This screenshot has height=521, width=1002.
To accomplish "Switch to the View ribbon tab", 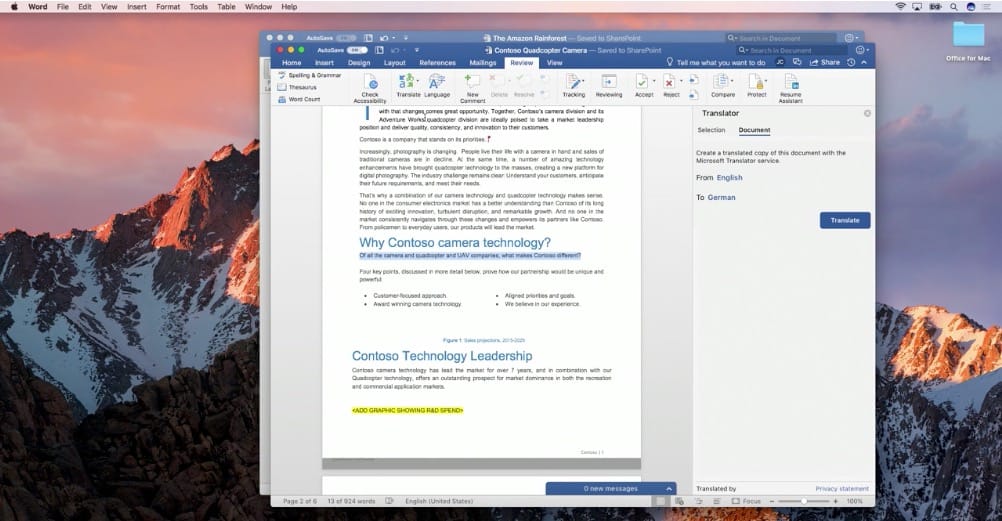I will click(x=555, y=63).
